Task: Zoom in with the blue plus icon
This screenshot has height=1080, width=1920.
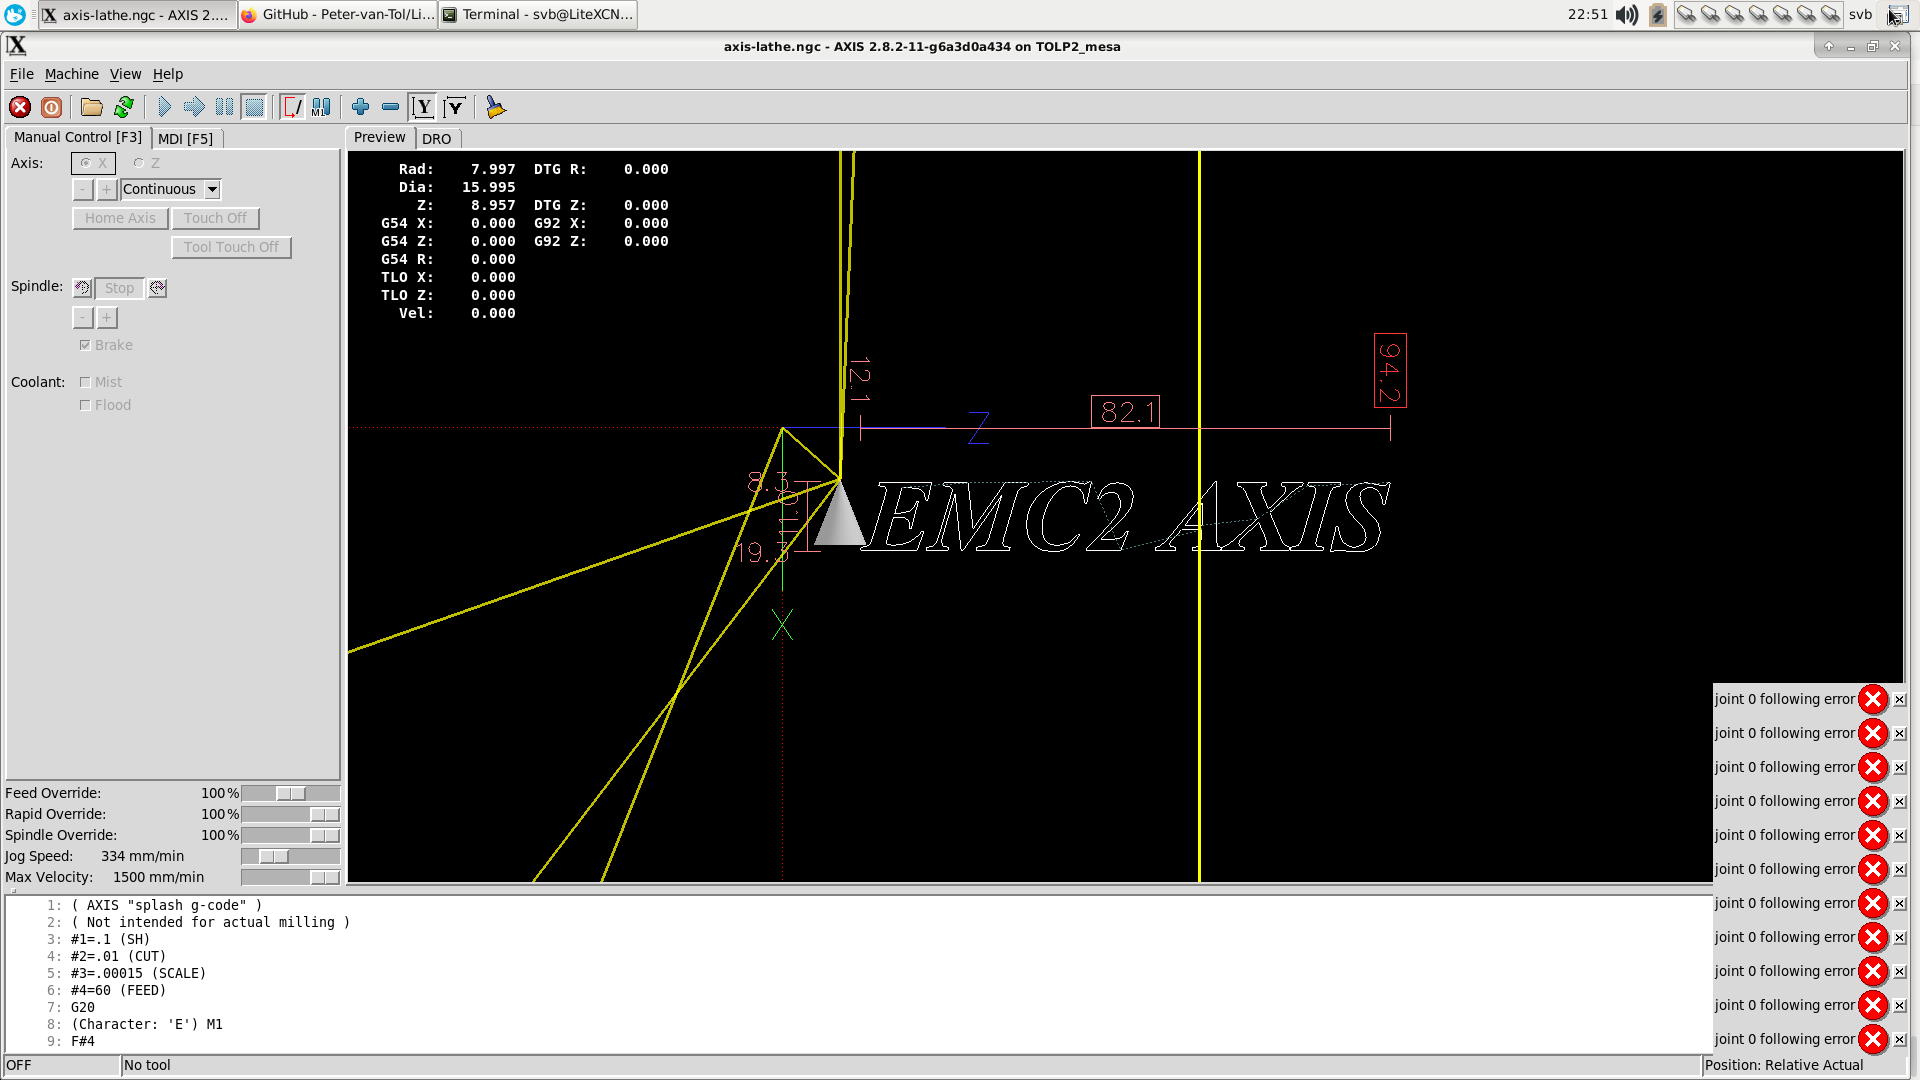Action: pos(361,107)
